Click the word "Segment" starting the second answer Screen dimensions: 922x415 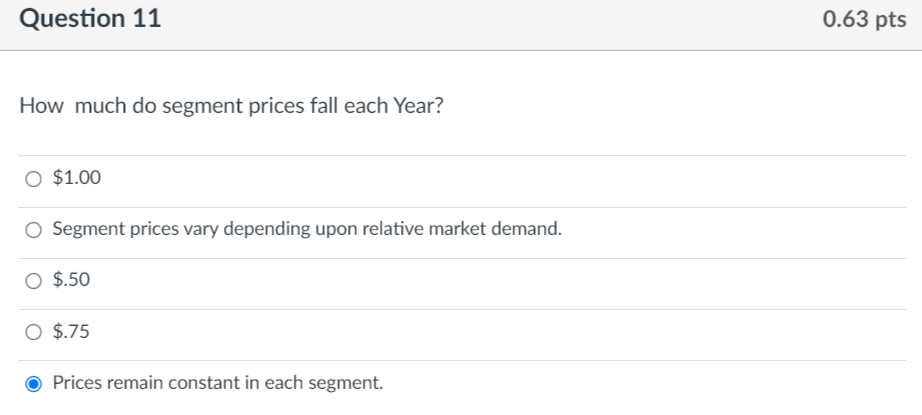(85, 230)
